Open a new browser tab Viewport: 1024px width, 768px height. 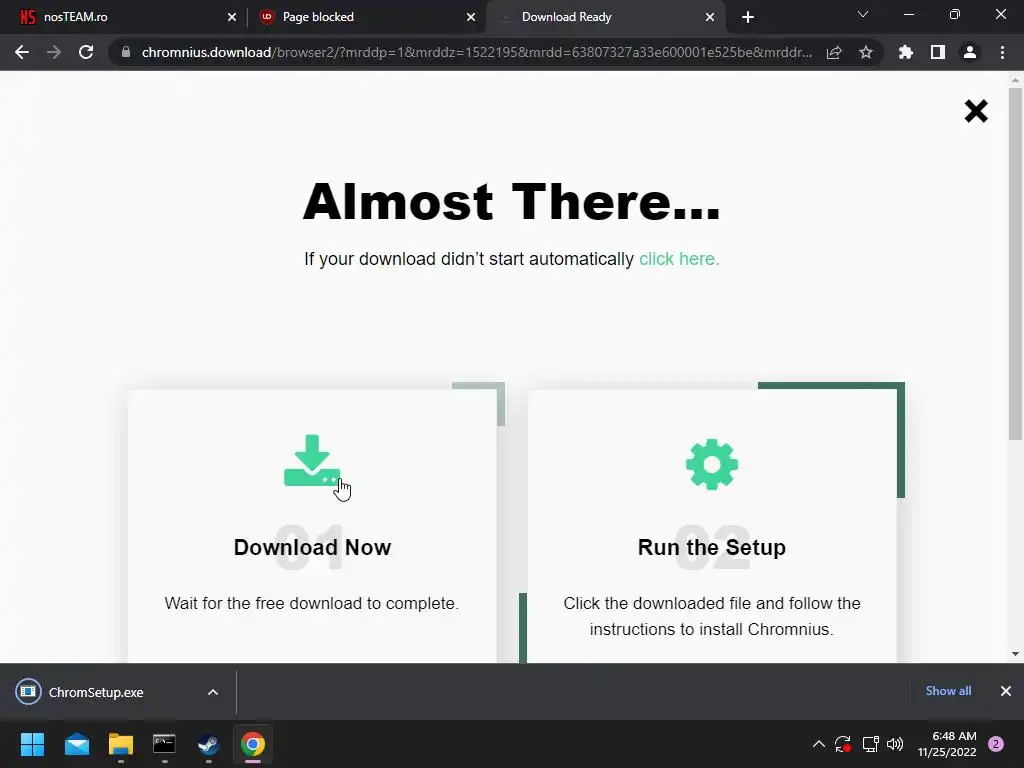pyautogui.click(x=748, y=17)
